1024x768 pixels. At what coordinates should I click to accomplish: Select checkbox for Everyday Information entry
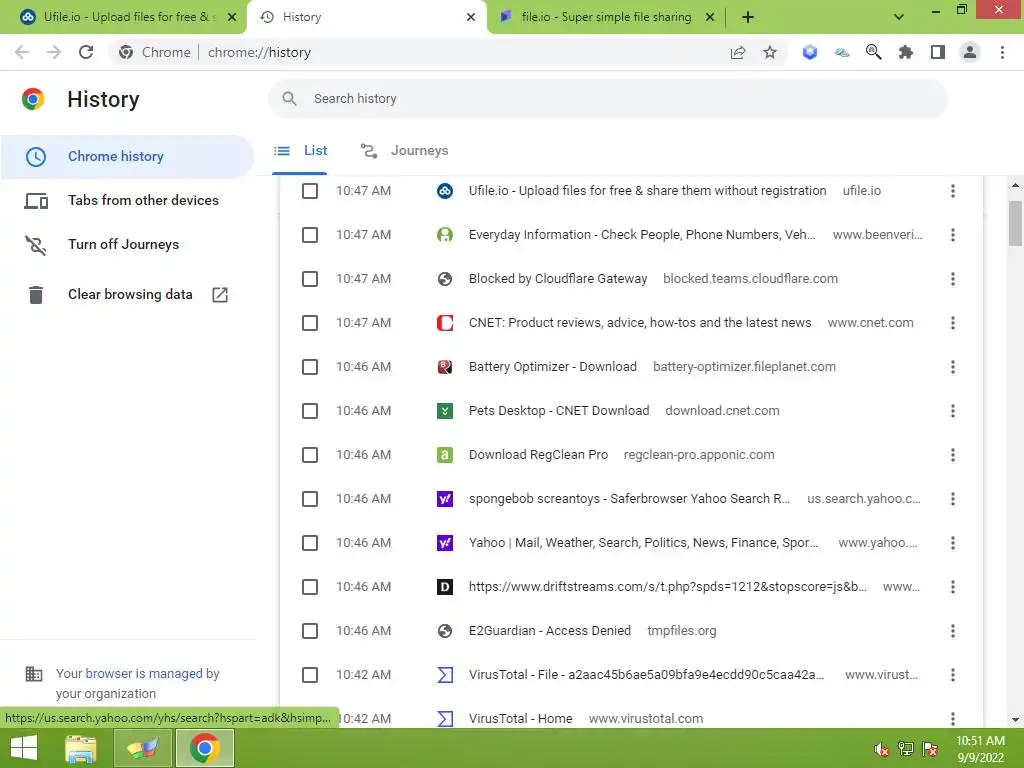coord(310,234)
